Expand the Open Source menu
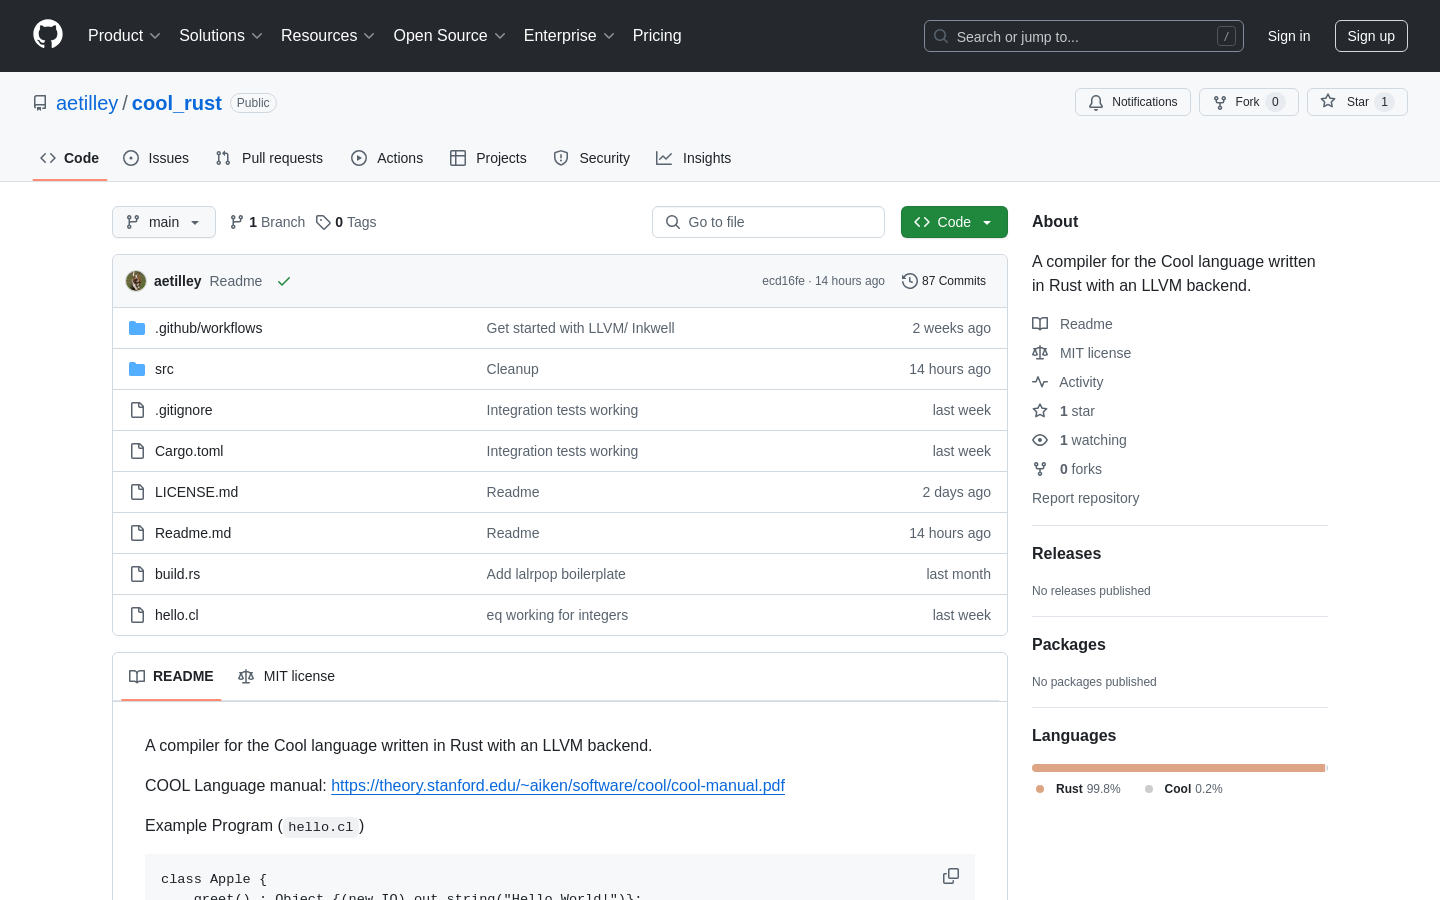 [450, 35]
